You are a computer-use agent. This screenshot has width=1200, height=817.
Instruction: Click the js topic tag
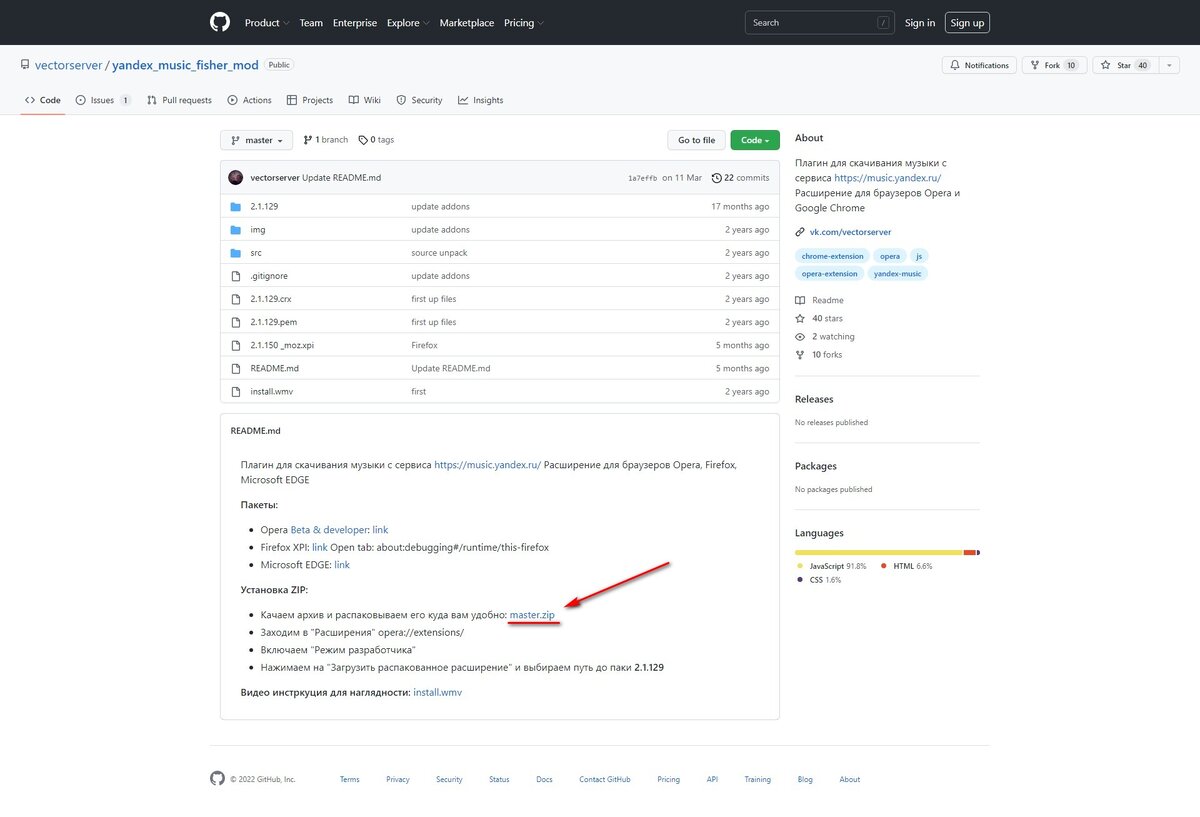pos(920,256)
